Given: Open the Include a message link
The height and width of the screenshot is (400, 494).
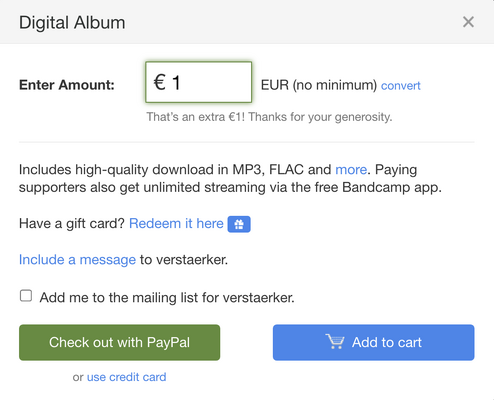Looking at the screenshot, I should 77,260.
